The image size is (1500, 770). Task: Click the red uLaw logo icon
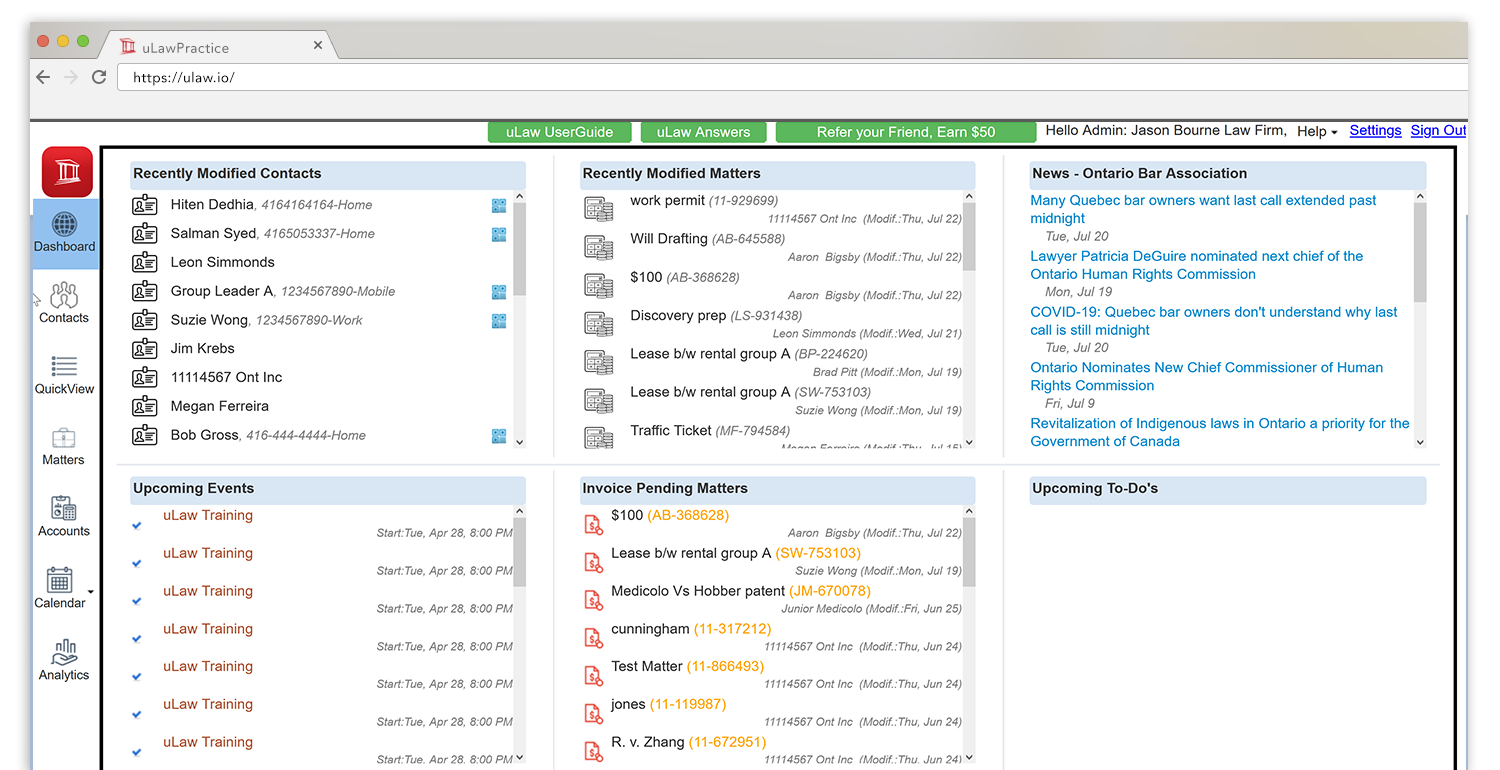[67, 172]
